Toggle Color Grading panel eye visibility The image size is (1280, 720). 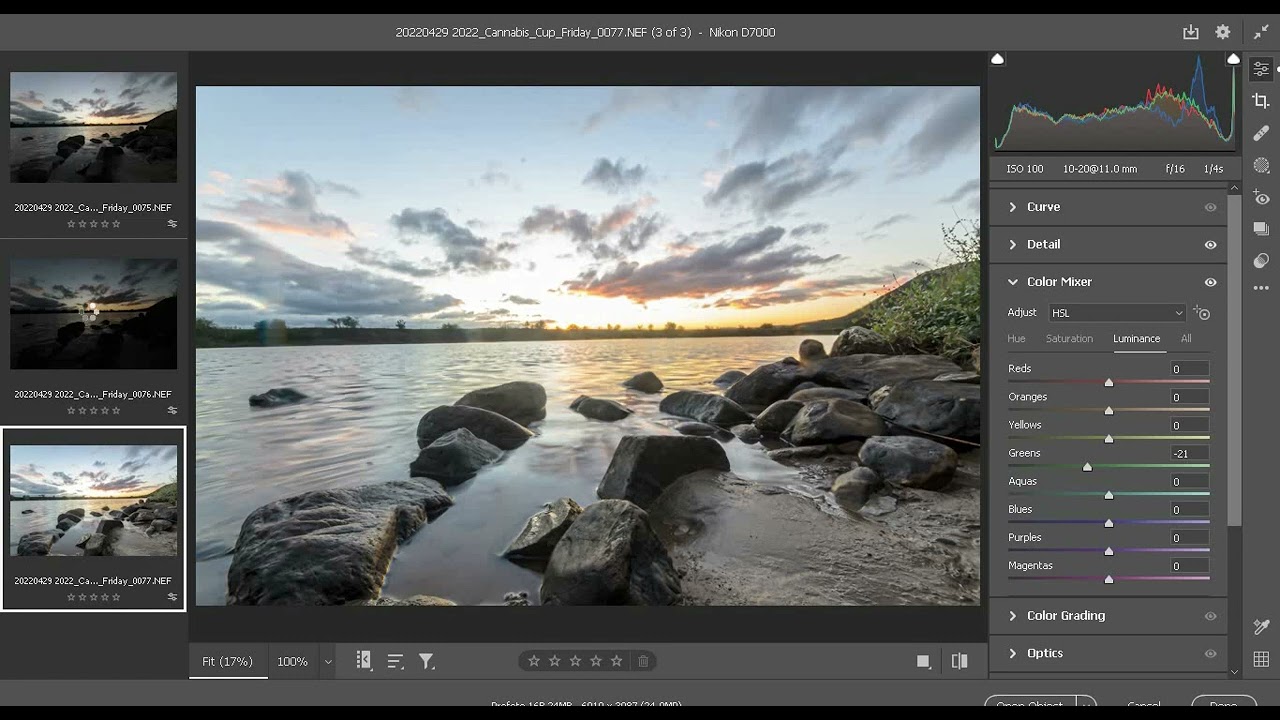tap(1210, 616)
